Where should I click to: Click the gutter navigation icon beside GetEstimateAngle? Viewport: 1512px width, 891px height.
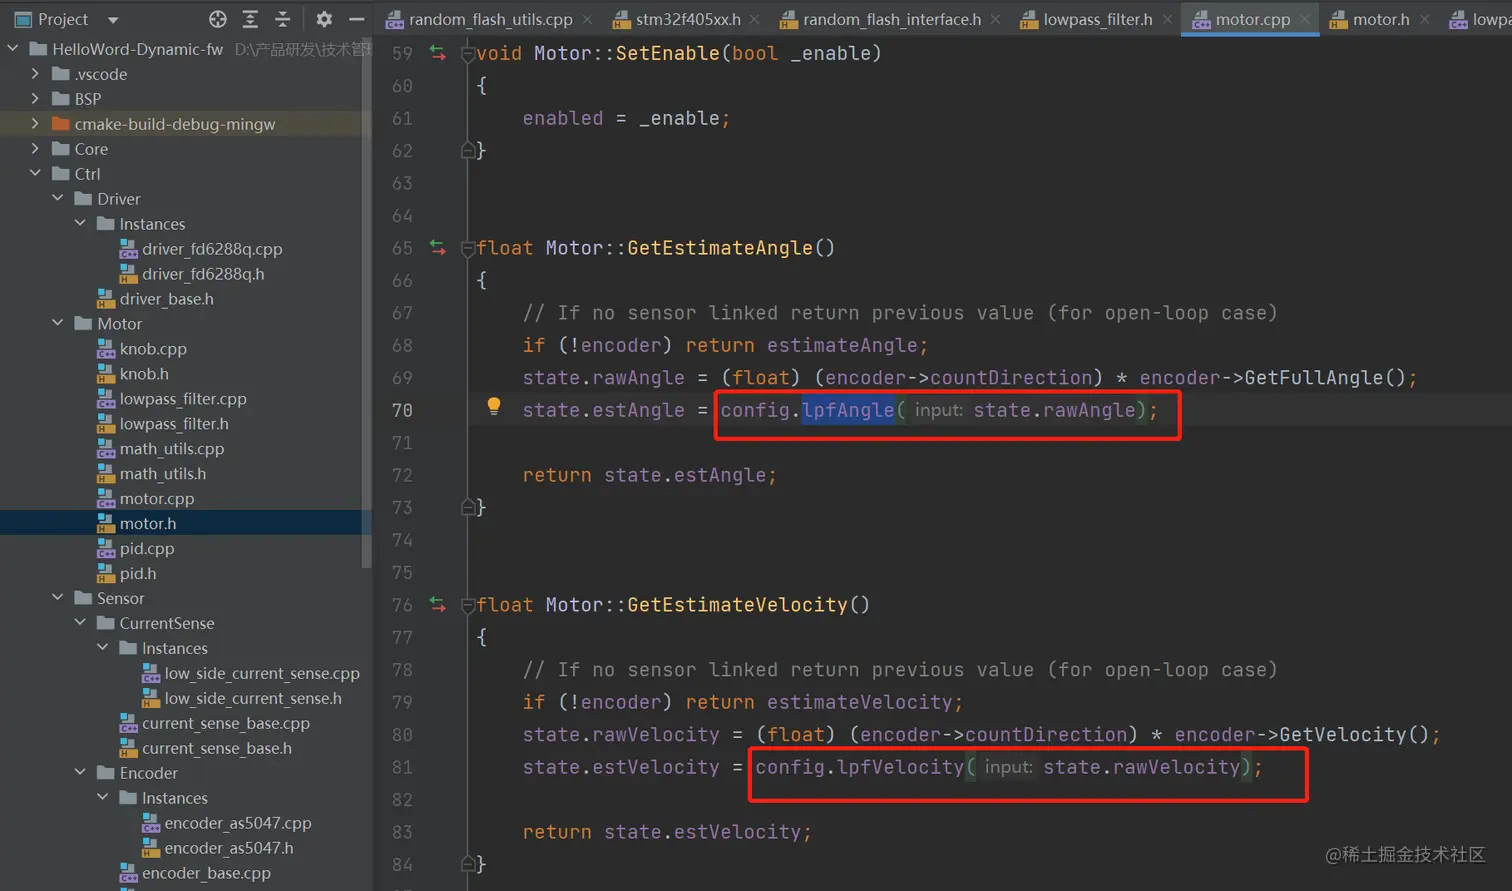click(438, 247)
